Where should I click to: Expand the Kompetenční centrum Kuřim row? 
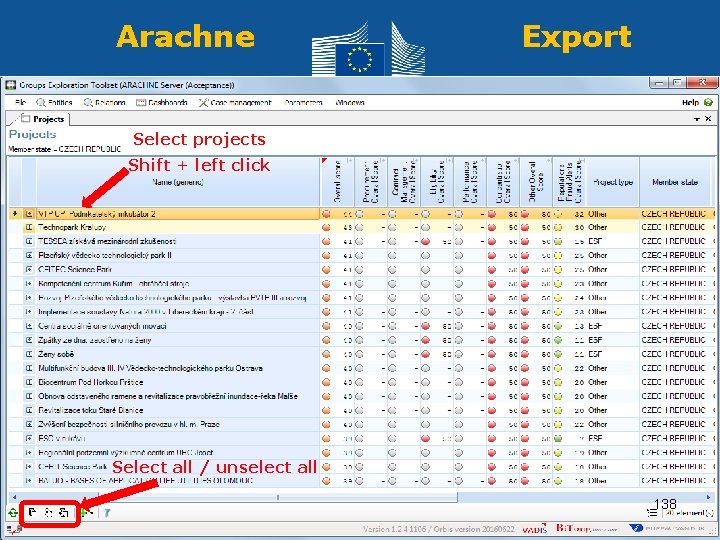pyautogui.click(x=29, y=284)
